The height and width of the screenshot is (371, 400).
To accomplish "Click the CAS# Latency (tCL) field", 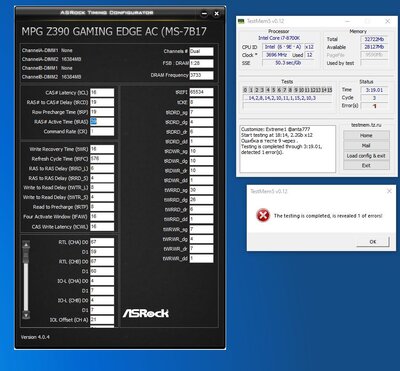I will (102, 93).
